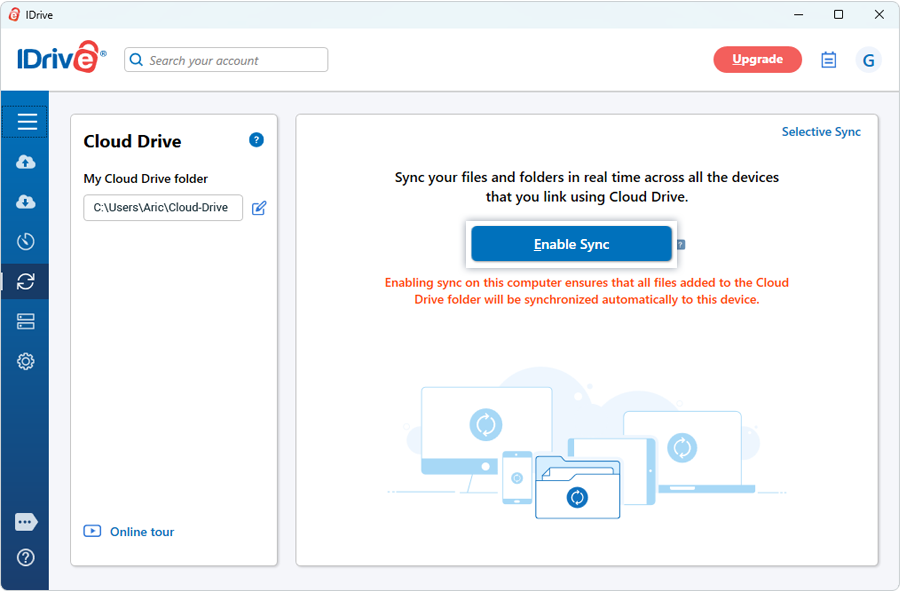
Task: Open the Scheduler clock icon
Action: click(x=25, y=242)
